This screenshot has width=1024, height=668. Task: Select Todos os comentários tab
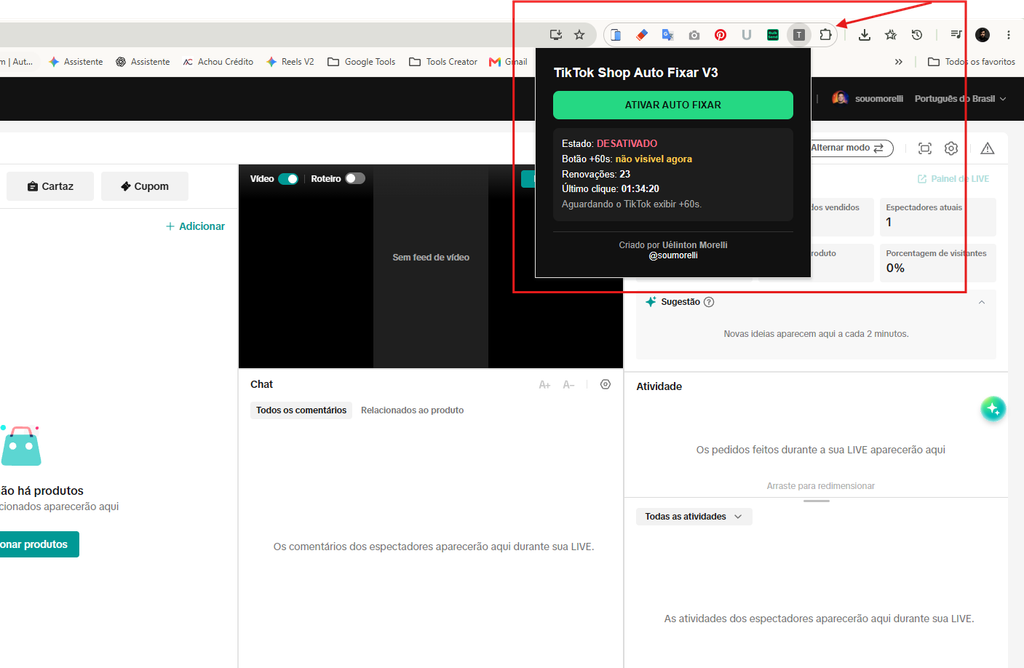[x=301, y=410]
